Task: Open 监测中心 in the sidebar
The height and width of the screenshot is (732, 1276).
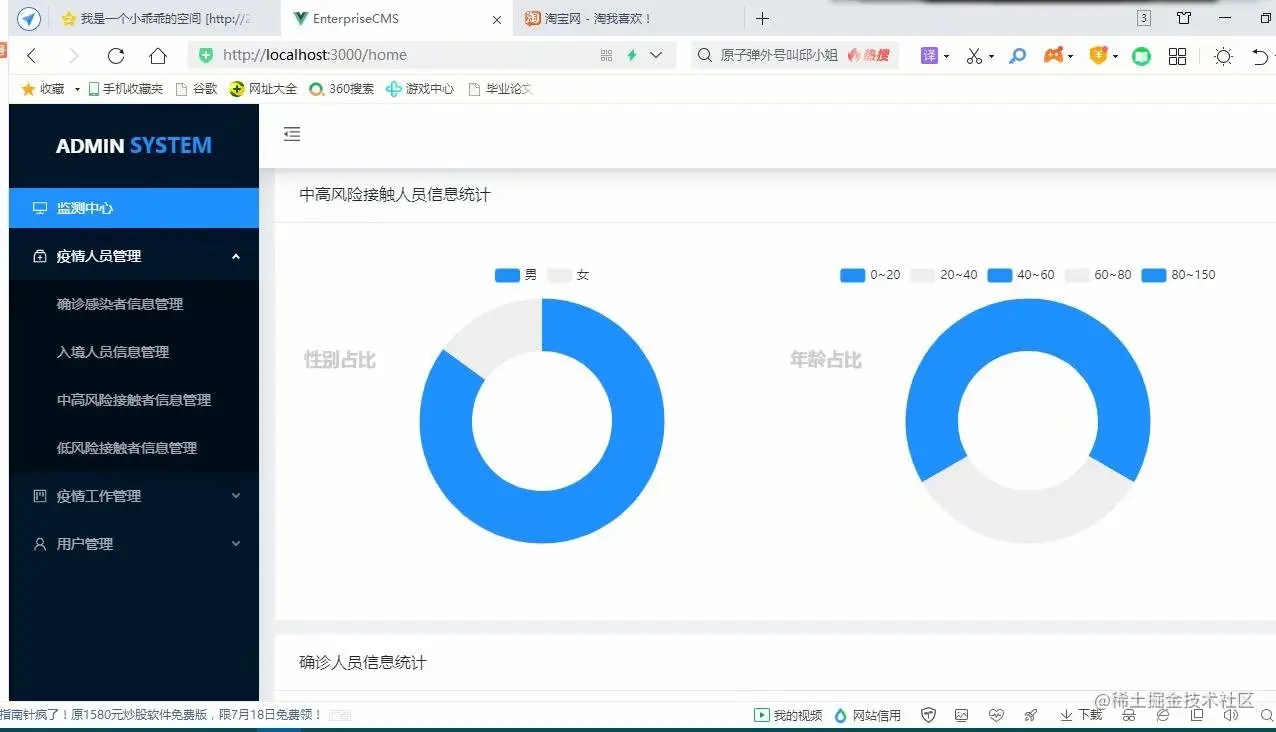Action: click(x=134, y=208)
